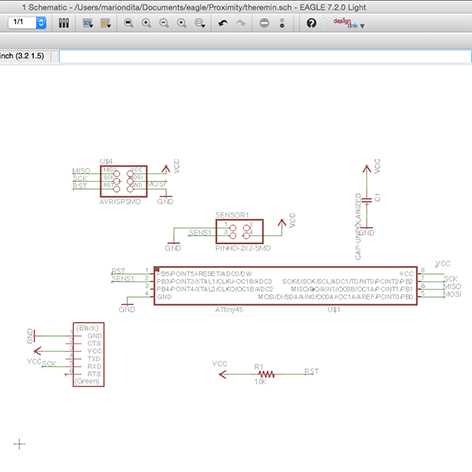Image resolution: width=472 pixels, height=472 pixels.
Task: Run the script dropdown icon
Action: (x=88, y=23)
